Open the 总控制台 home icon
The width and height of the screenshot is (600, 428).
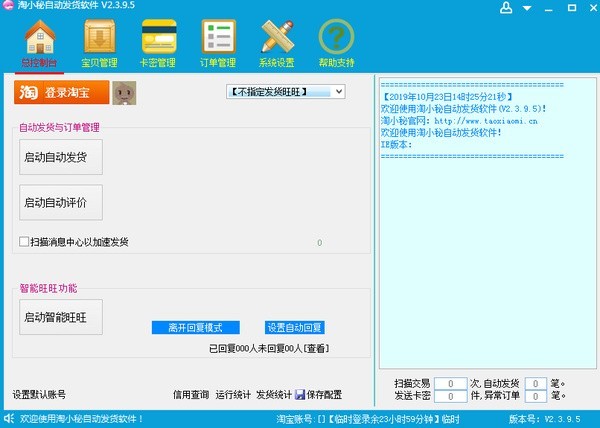coord(39,39)
